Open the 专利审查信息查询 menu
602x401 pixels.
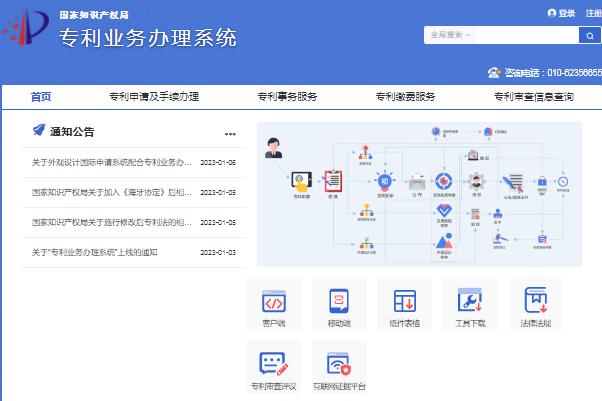coord(534,96)
